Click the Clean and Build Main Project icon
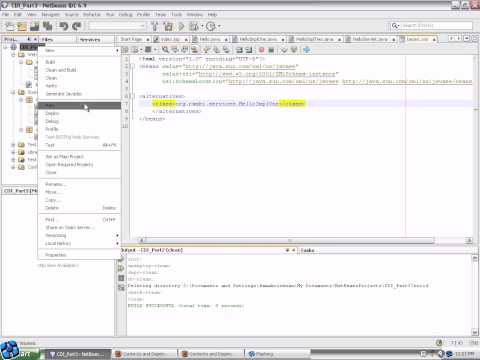This screenshot has width=480, height=360. click(168, 26)
